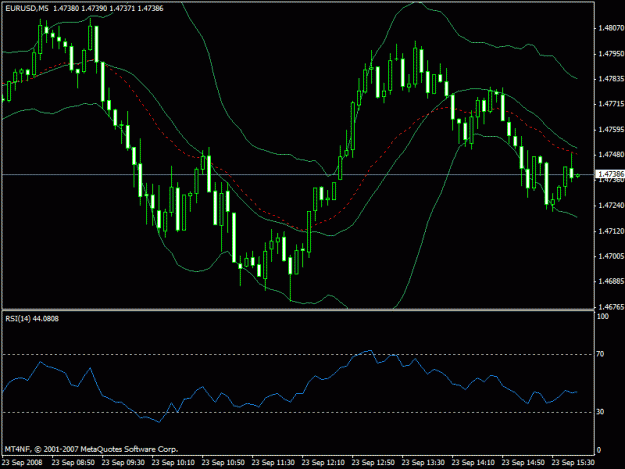
Task: Click the time label 23 Sep 08:50
Action: point(73,462)
